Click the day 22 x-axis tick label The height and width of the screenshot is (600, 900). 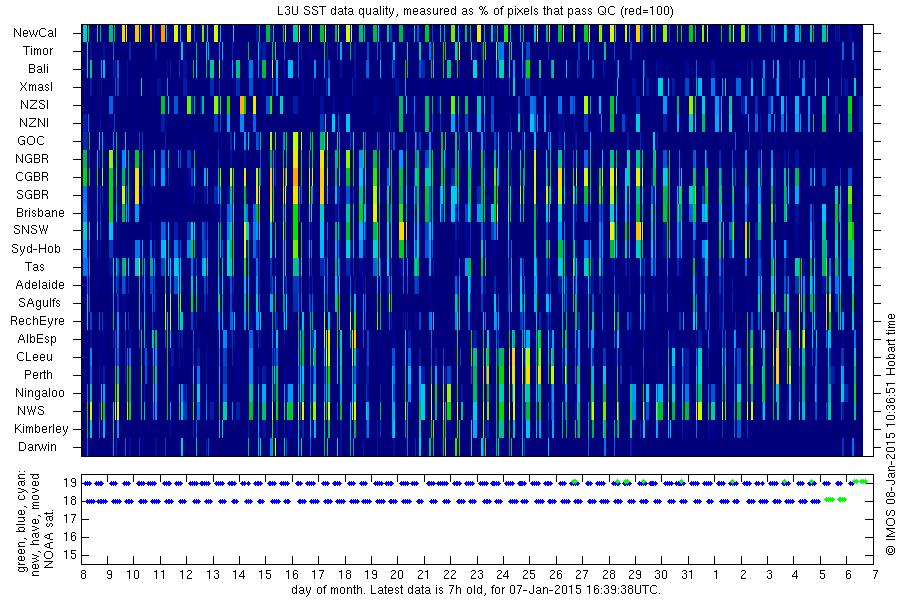450,575
